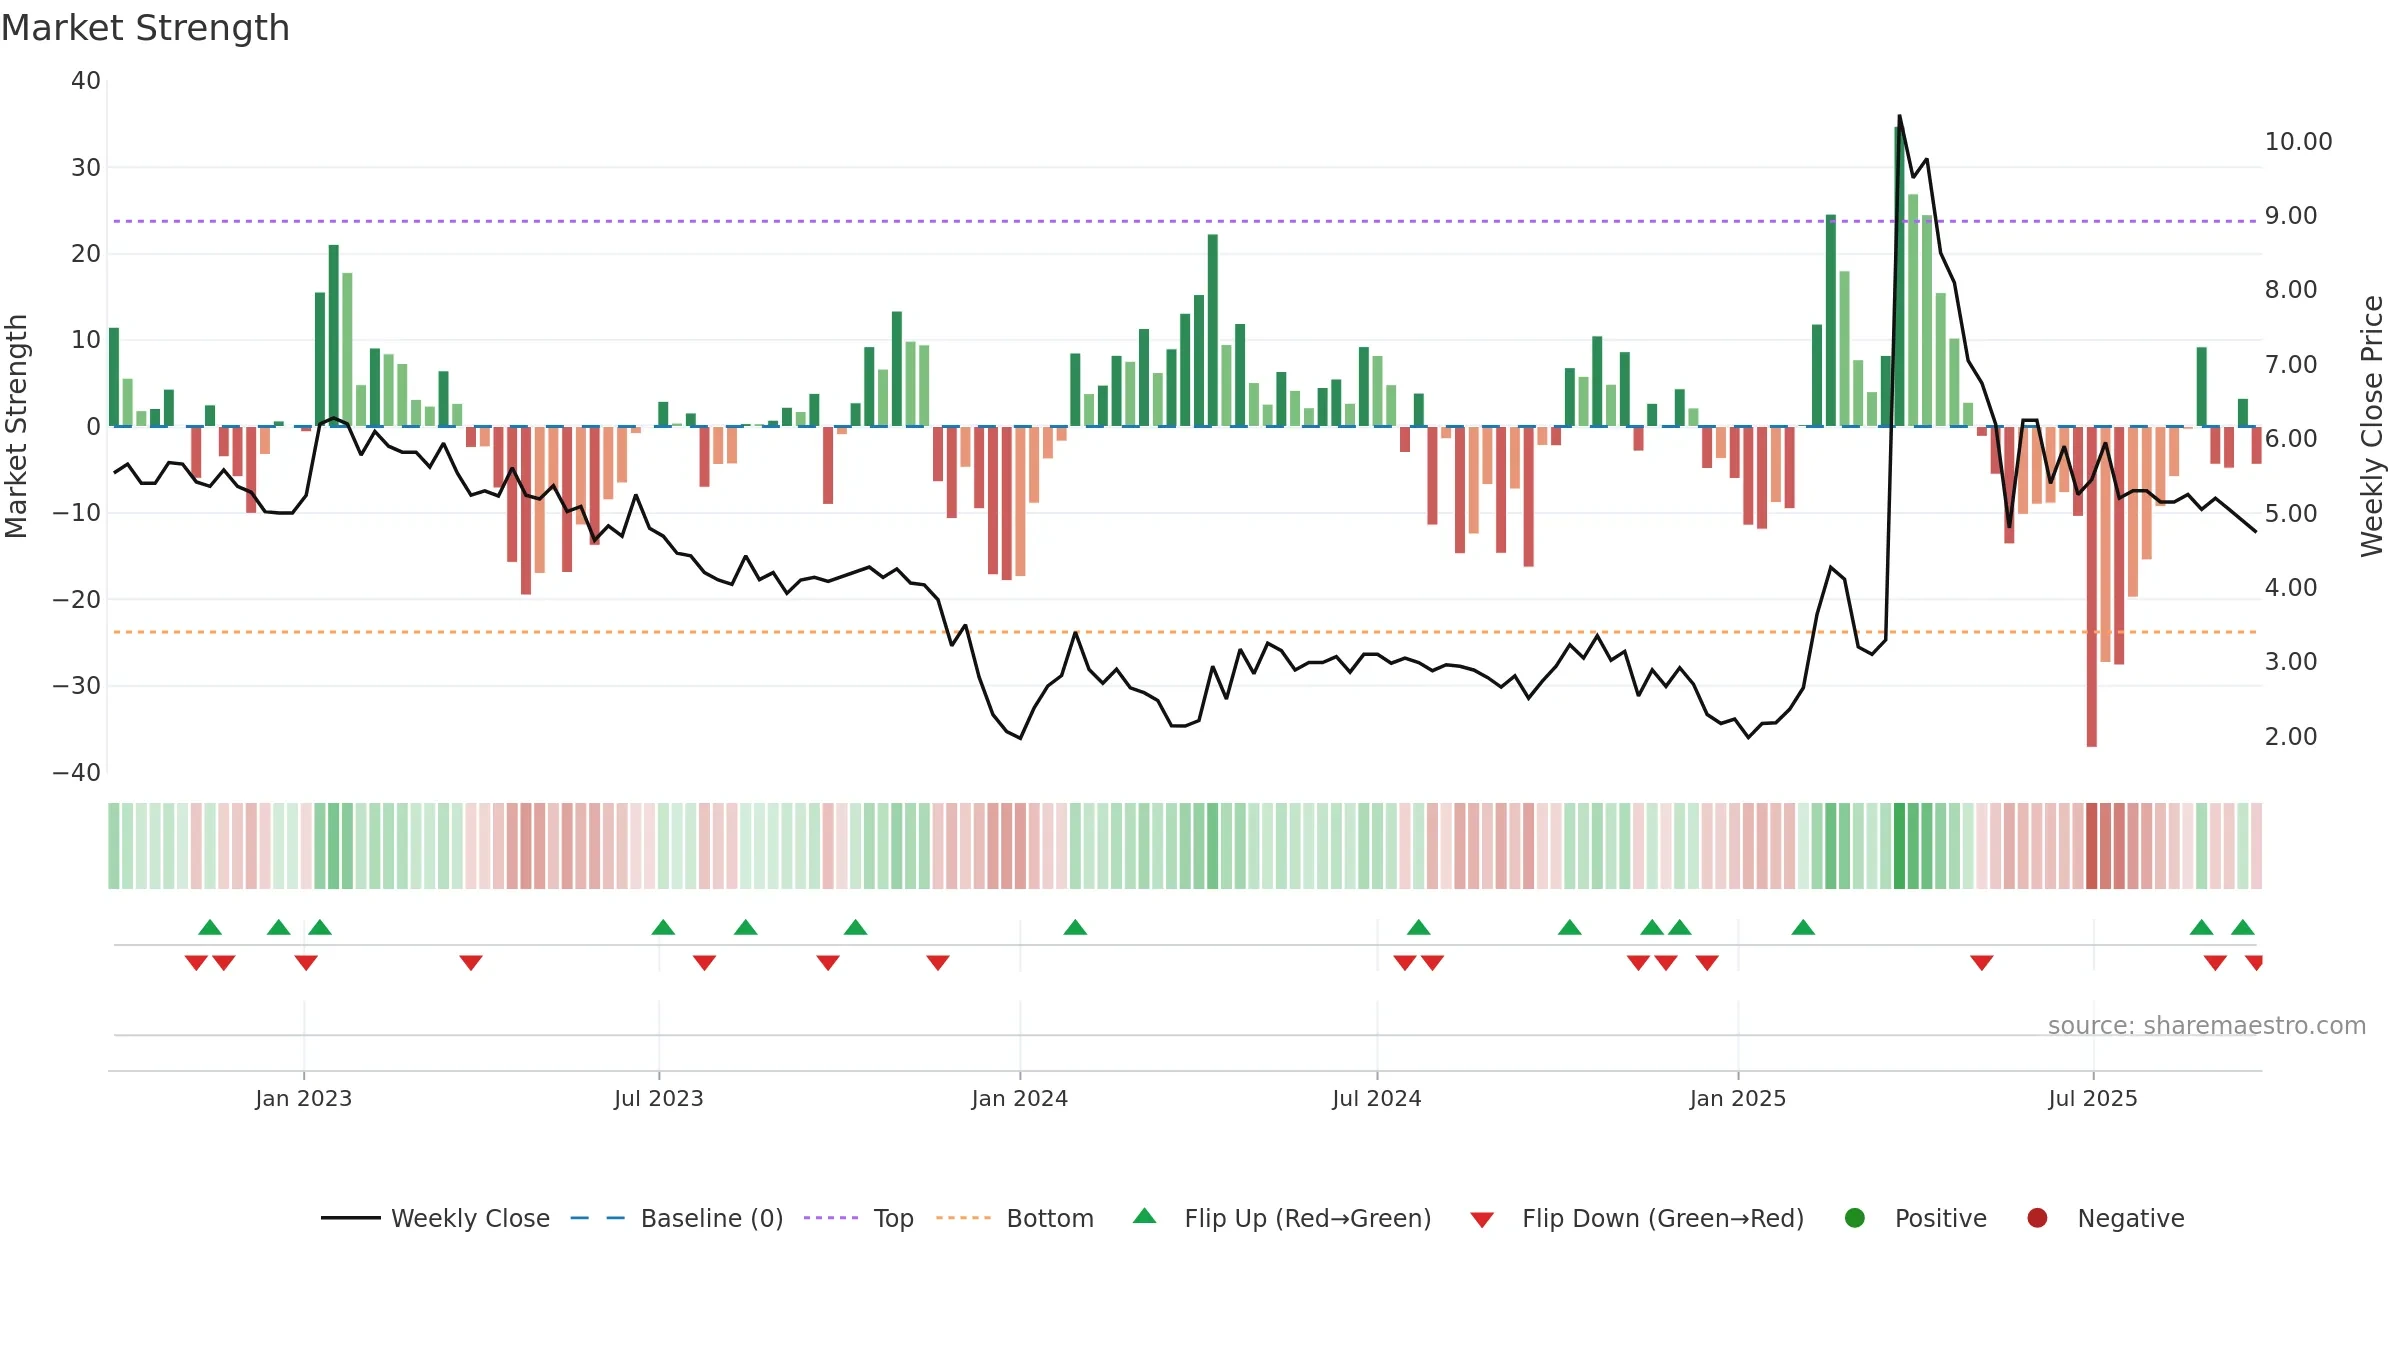2400x1350 pixels.
Task: Click the flip-up marker nearest Jan 2024
Action: (1075, 927)
